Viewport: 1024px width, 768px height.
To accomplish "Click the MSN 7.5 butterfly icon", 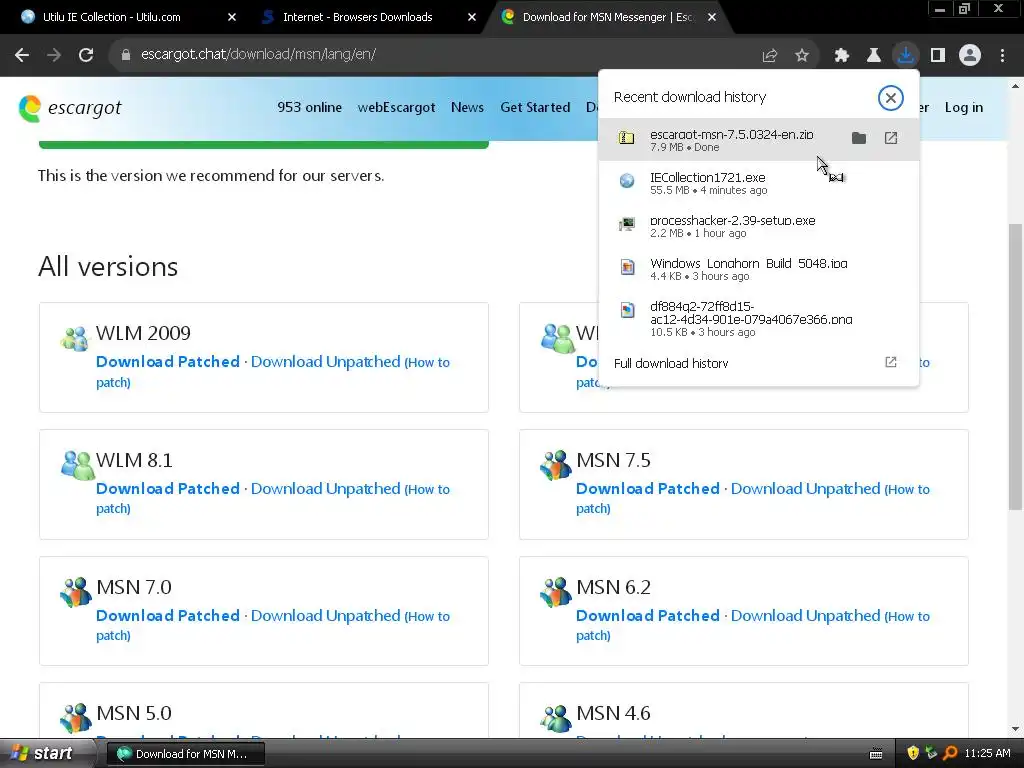I will point(556,465).
